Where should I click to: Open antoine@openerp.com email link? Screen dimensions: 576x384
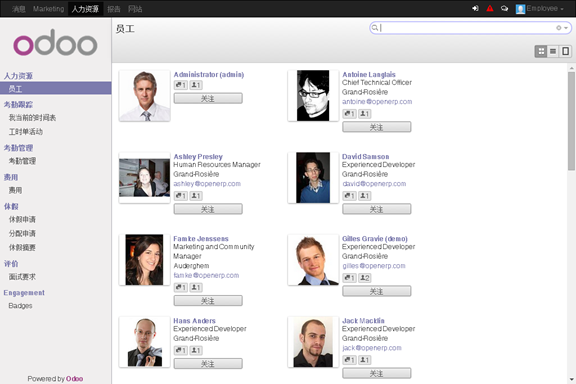point(377,102)
